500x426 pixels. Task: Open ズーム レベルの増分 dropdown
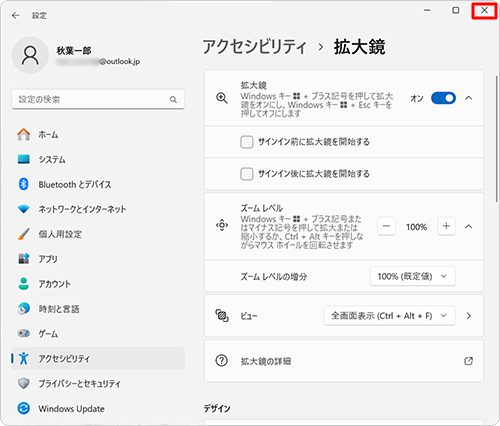point(413,276)
